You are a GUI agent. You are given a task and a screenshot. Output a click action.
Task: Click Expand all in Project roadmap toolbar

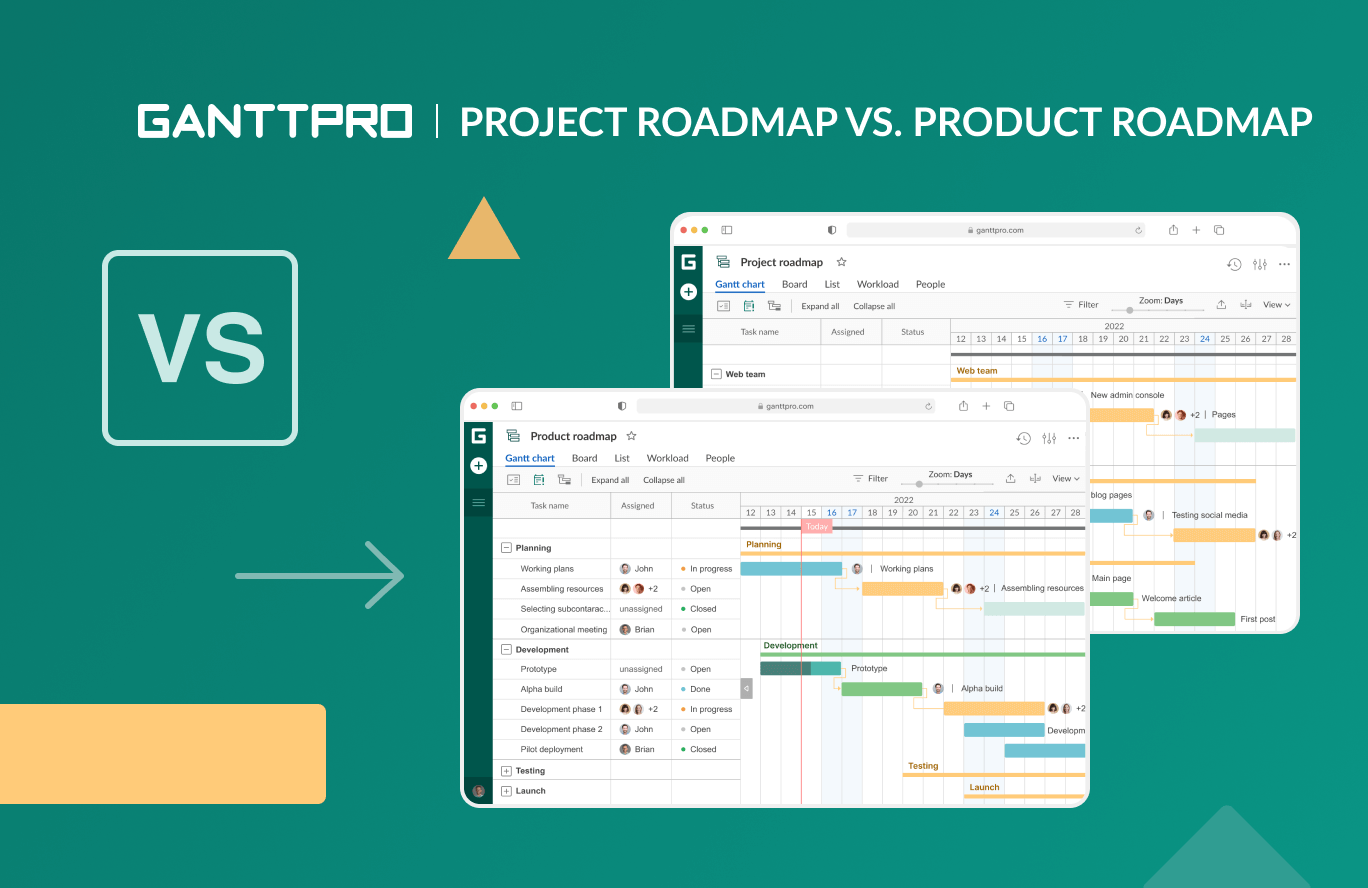(820, 306)
